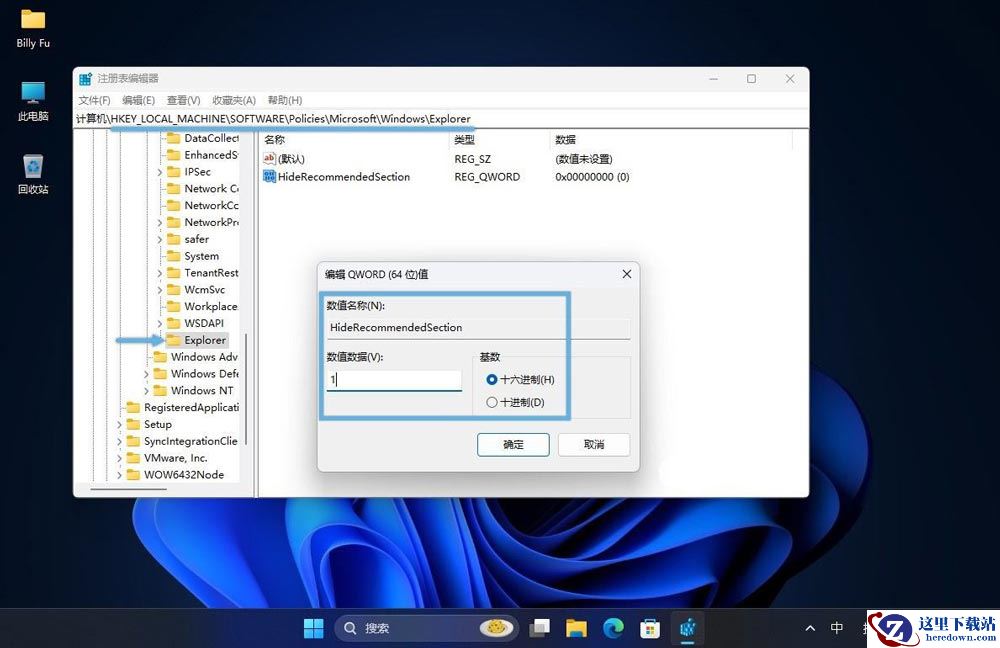Screen dimensions: 1000x648
Task: Confirm the dialog with 确定
Action: click(513, 445)
